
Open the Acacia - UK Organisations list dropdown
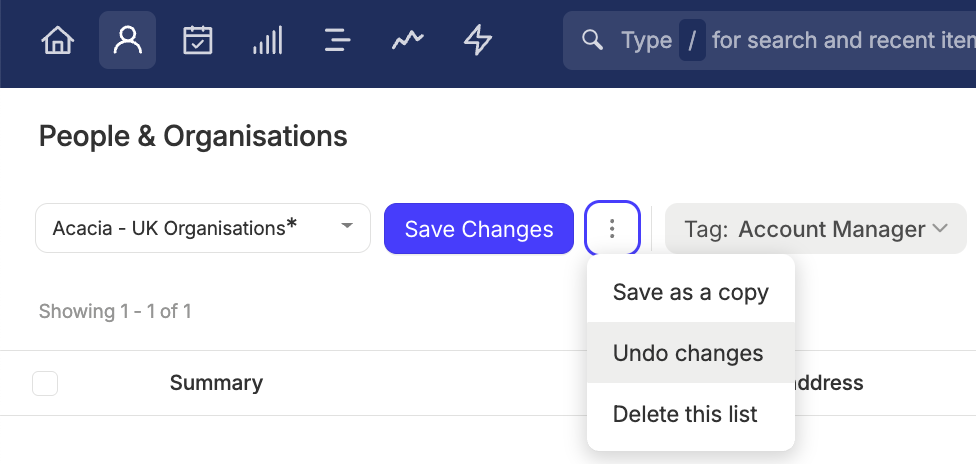coord(203,228)
